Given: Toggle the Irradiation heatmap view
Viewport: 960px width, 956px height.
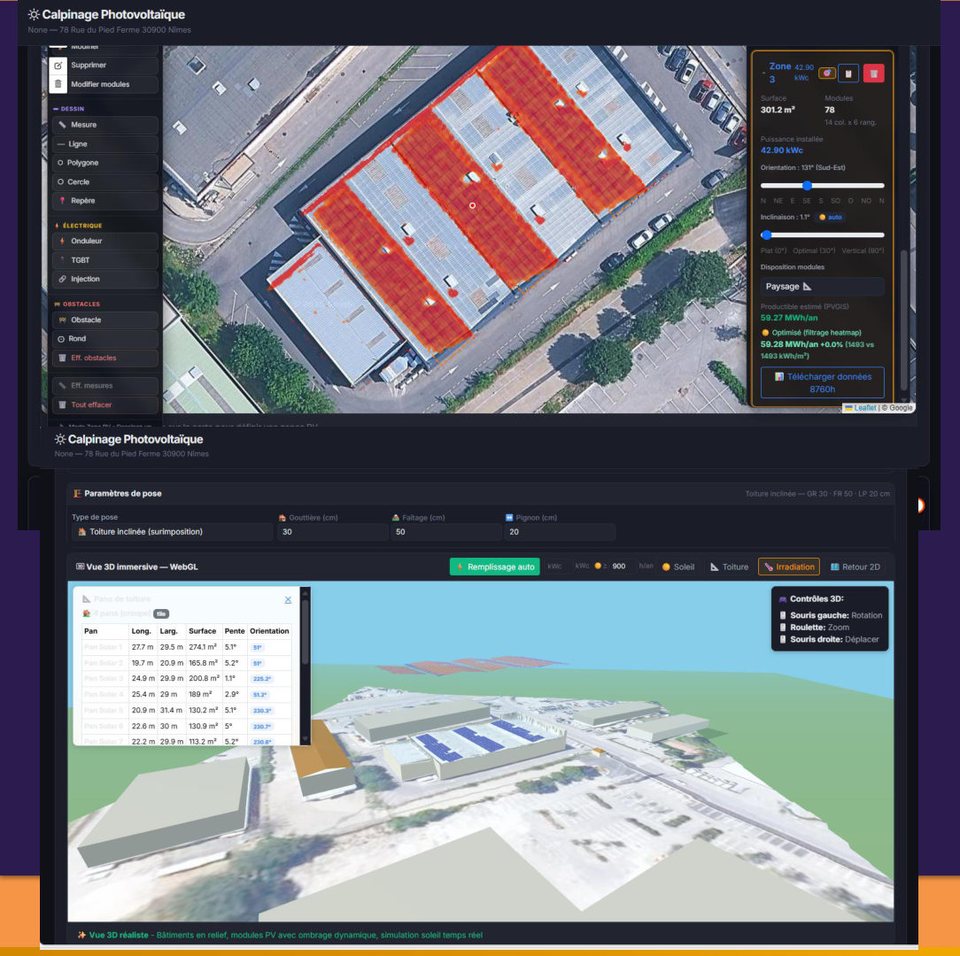Looking at the screenshot, I should (788, 567).
